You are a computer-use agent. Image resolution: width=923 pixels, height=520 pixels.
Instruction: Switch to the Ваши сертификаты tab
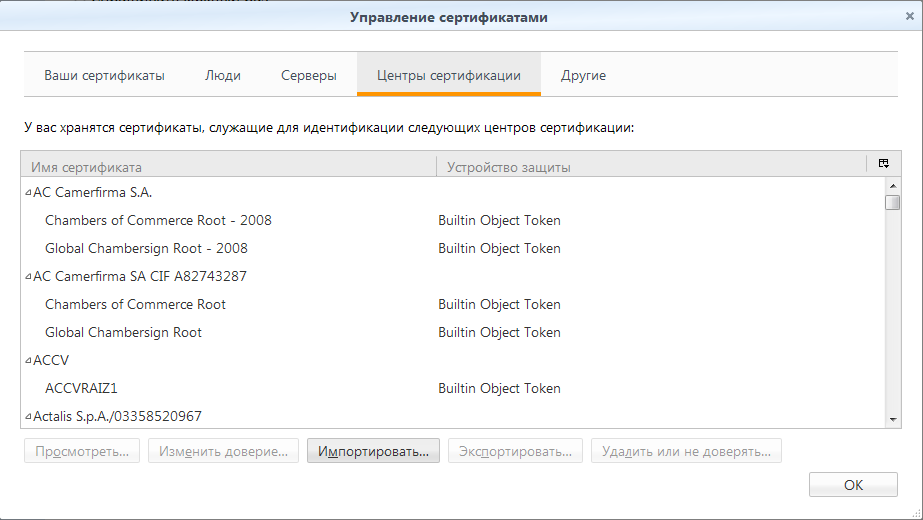pyautogui.click(x=104, y=76)
